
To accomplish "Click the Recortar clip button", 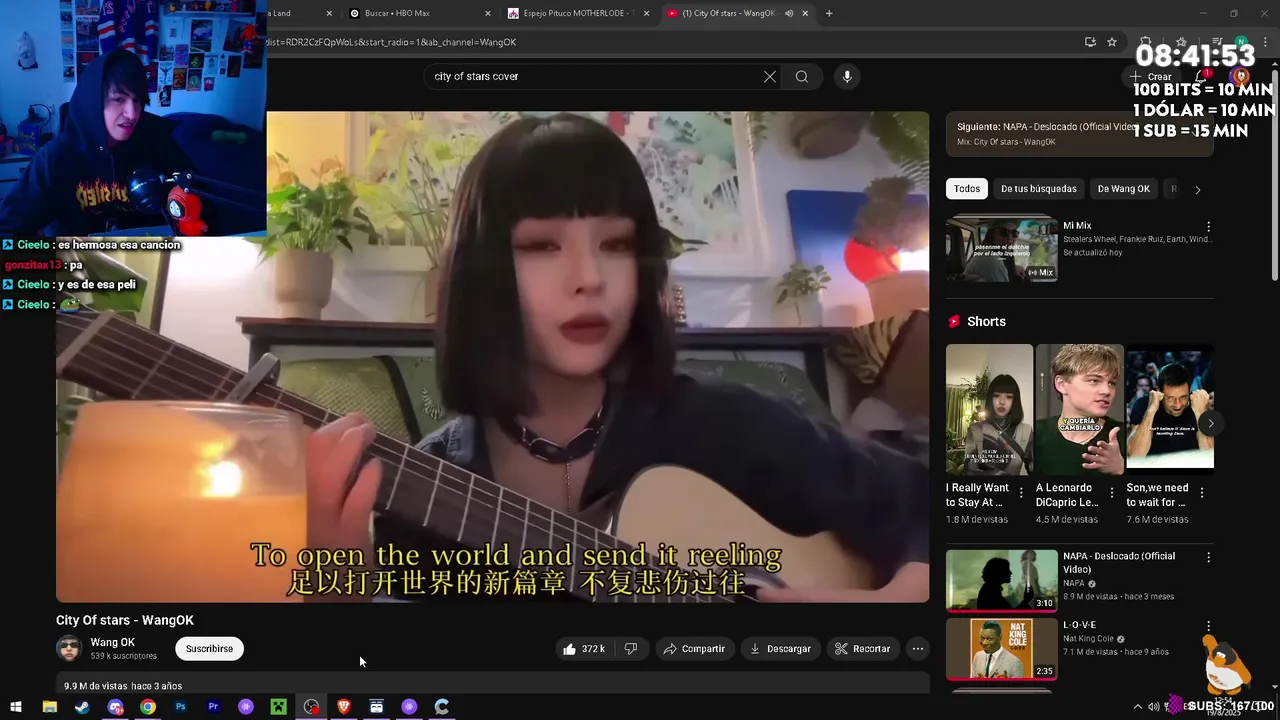I will (x=863, y=649).
